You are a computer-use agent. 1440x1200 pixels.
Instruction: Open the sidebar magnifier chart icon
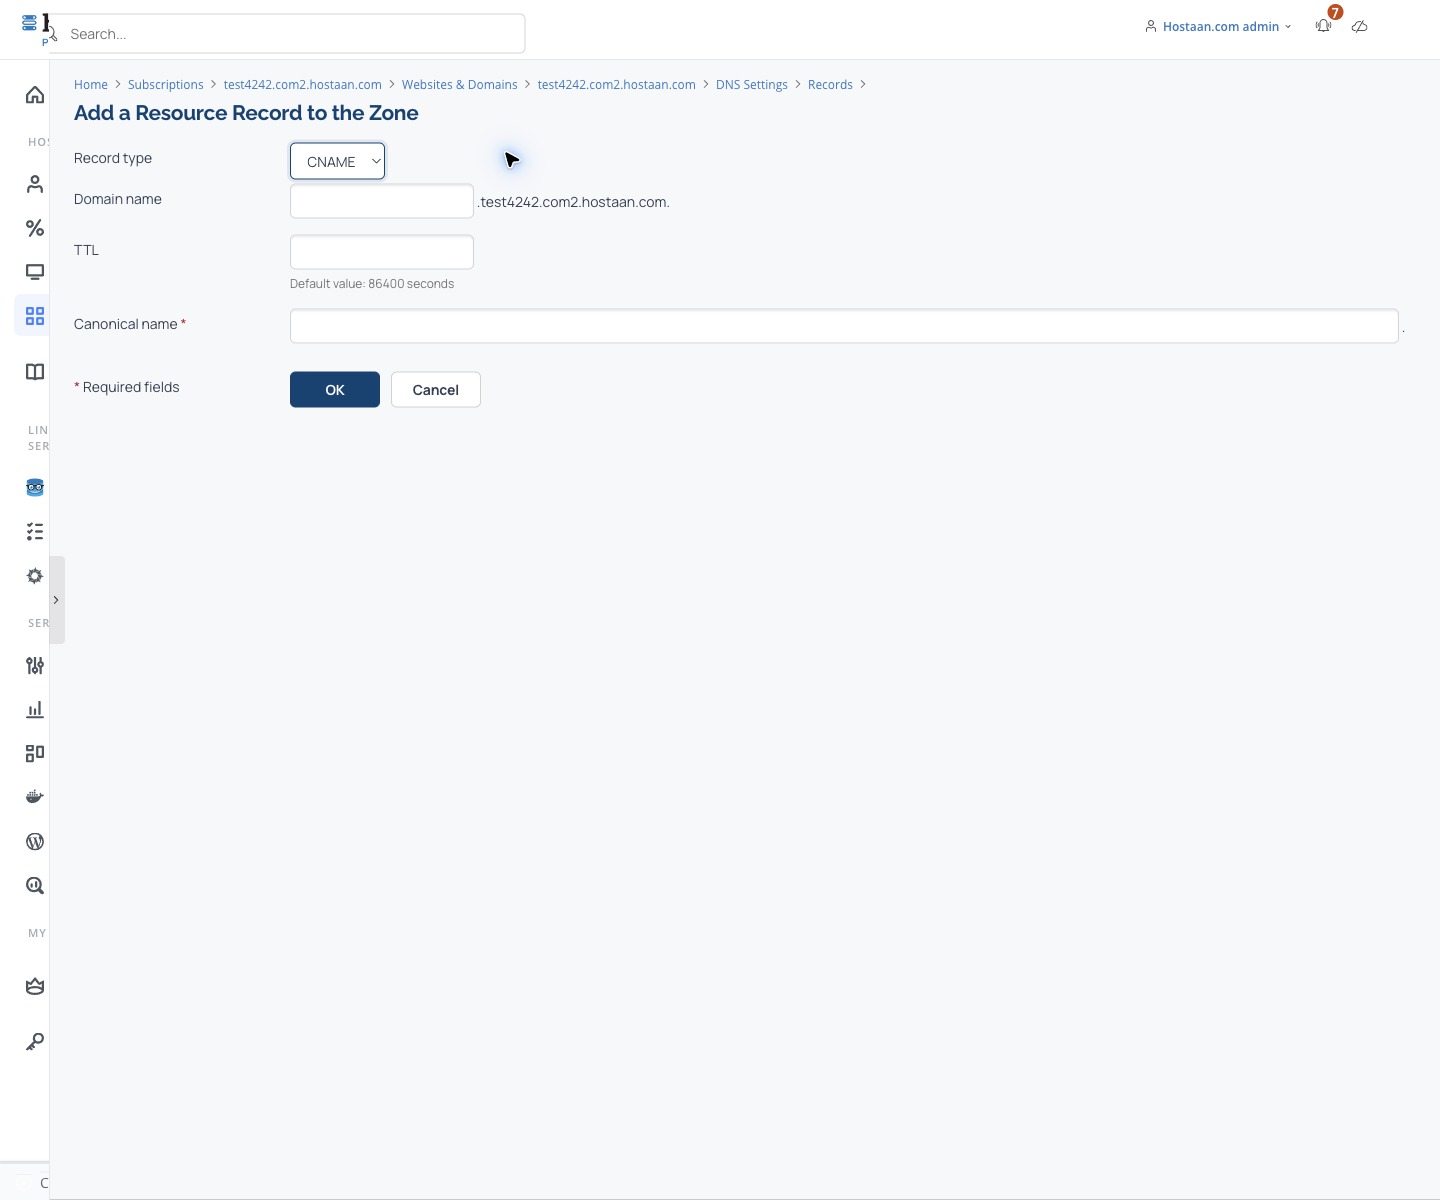click(35, 885)
